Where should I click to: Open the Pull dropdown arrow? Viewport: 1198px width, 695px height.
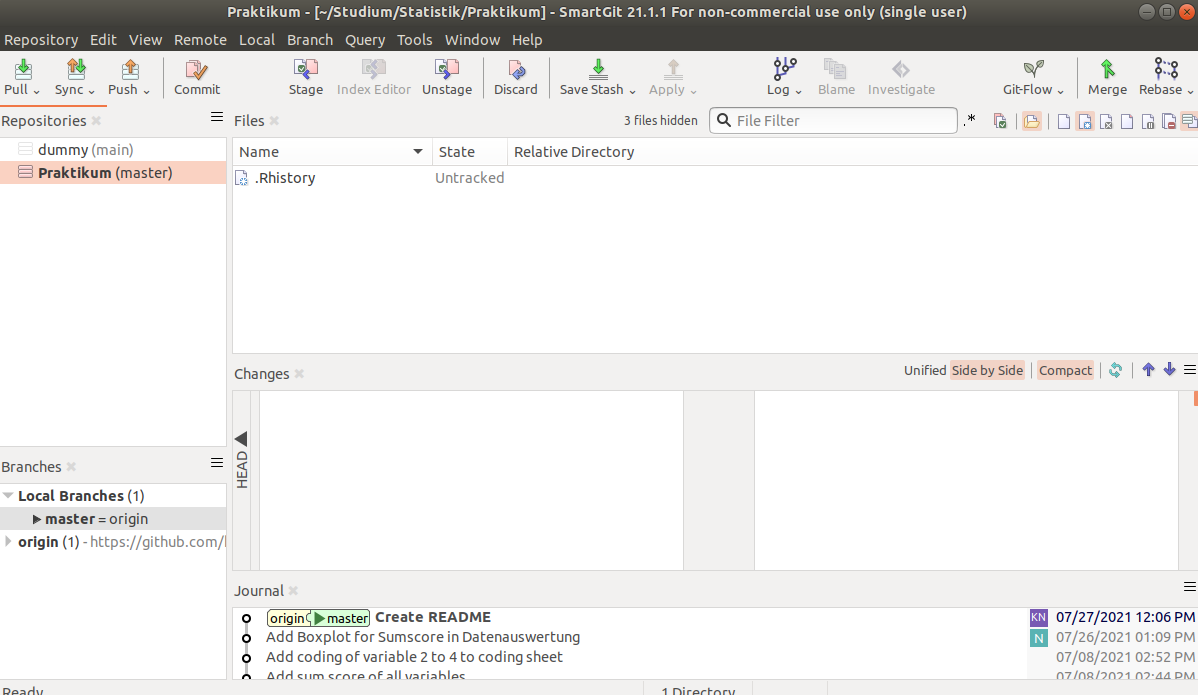[x=36, y=91]
